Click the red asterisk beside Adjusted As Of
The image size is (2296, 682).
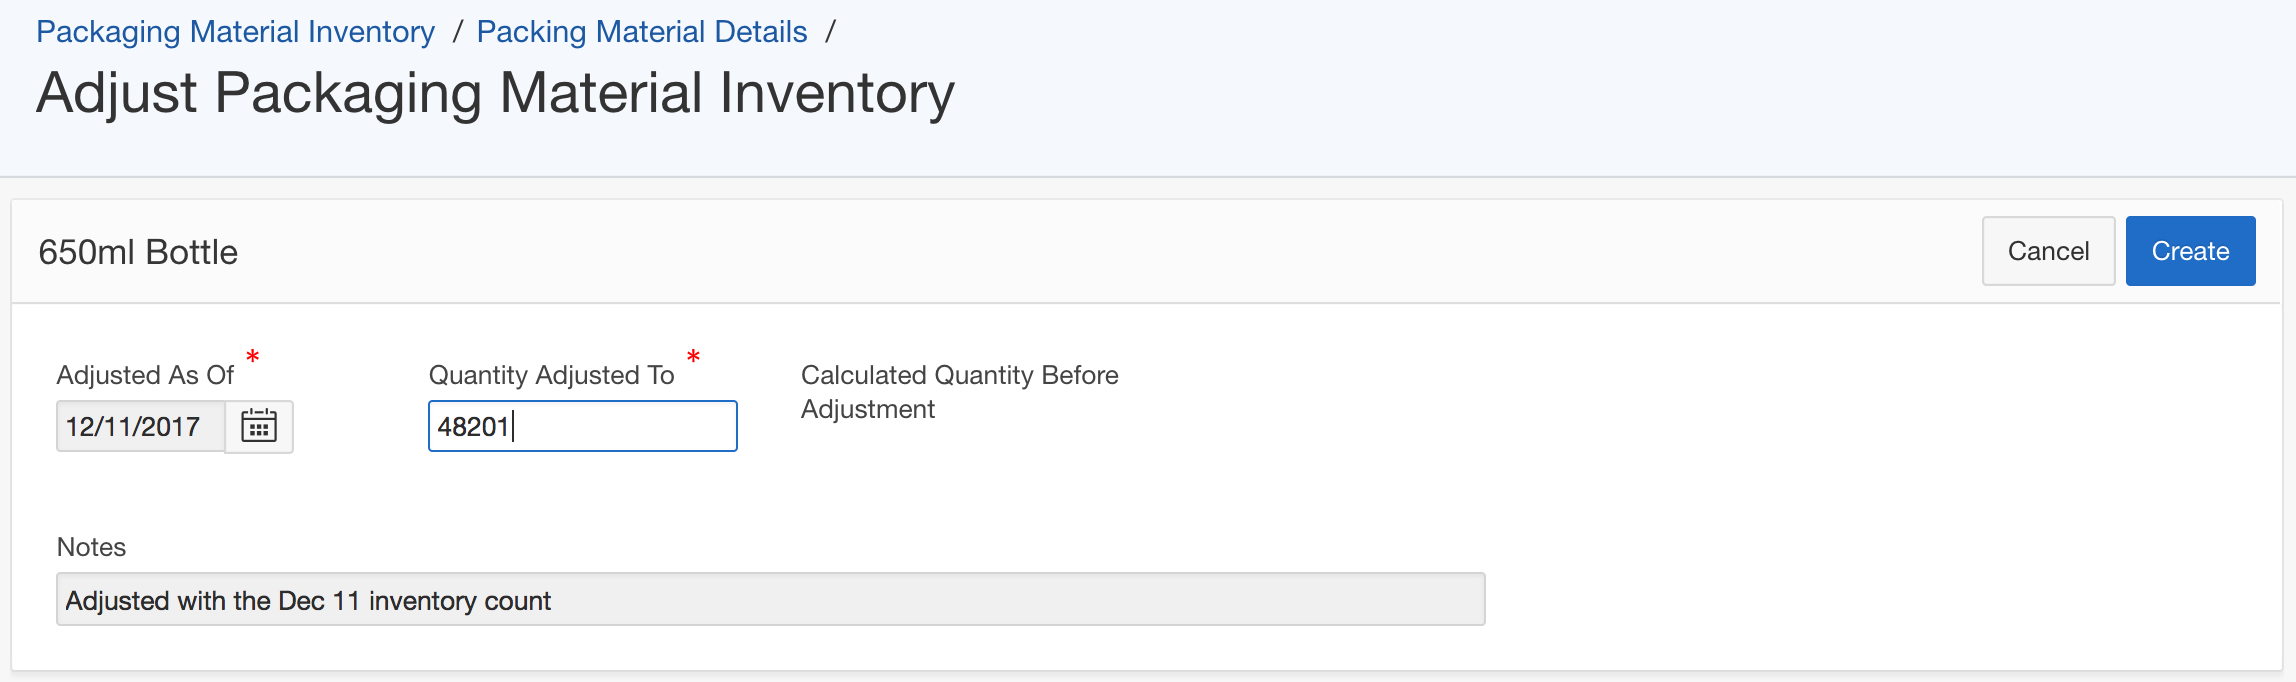tap(253, 357)
